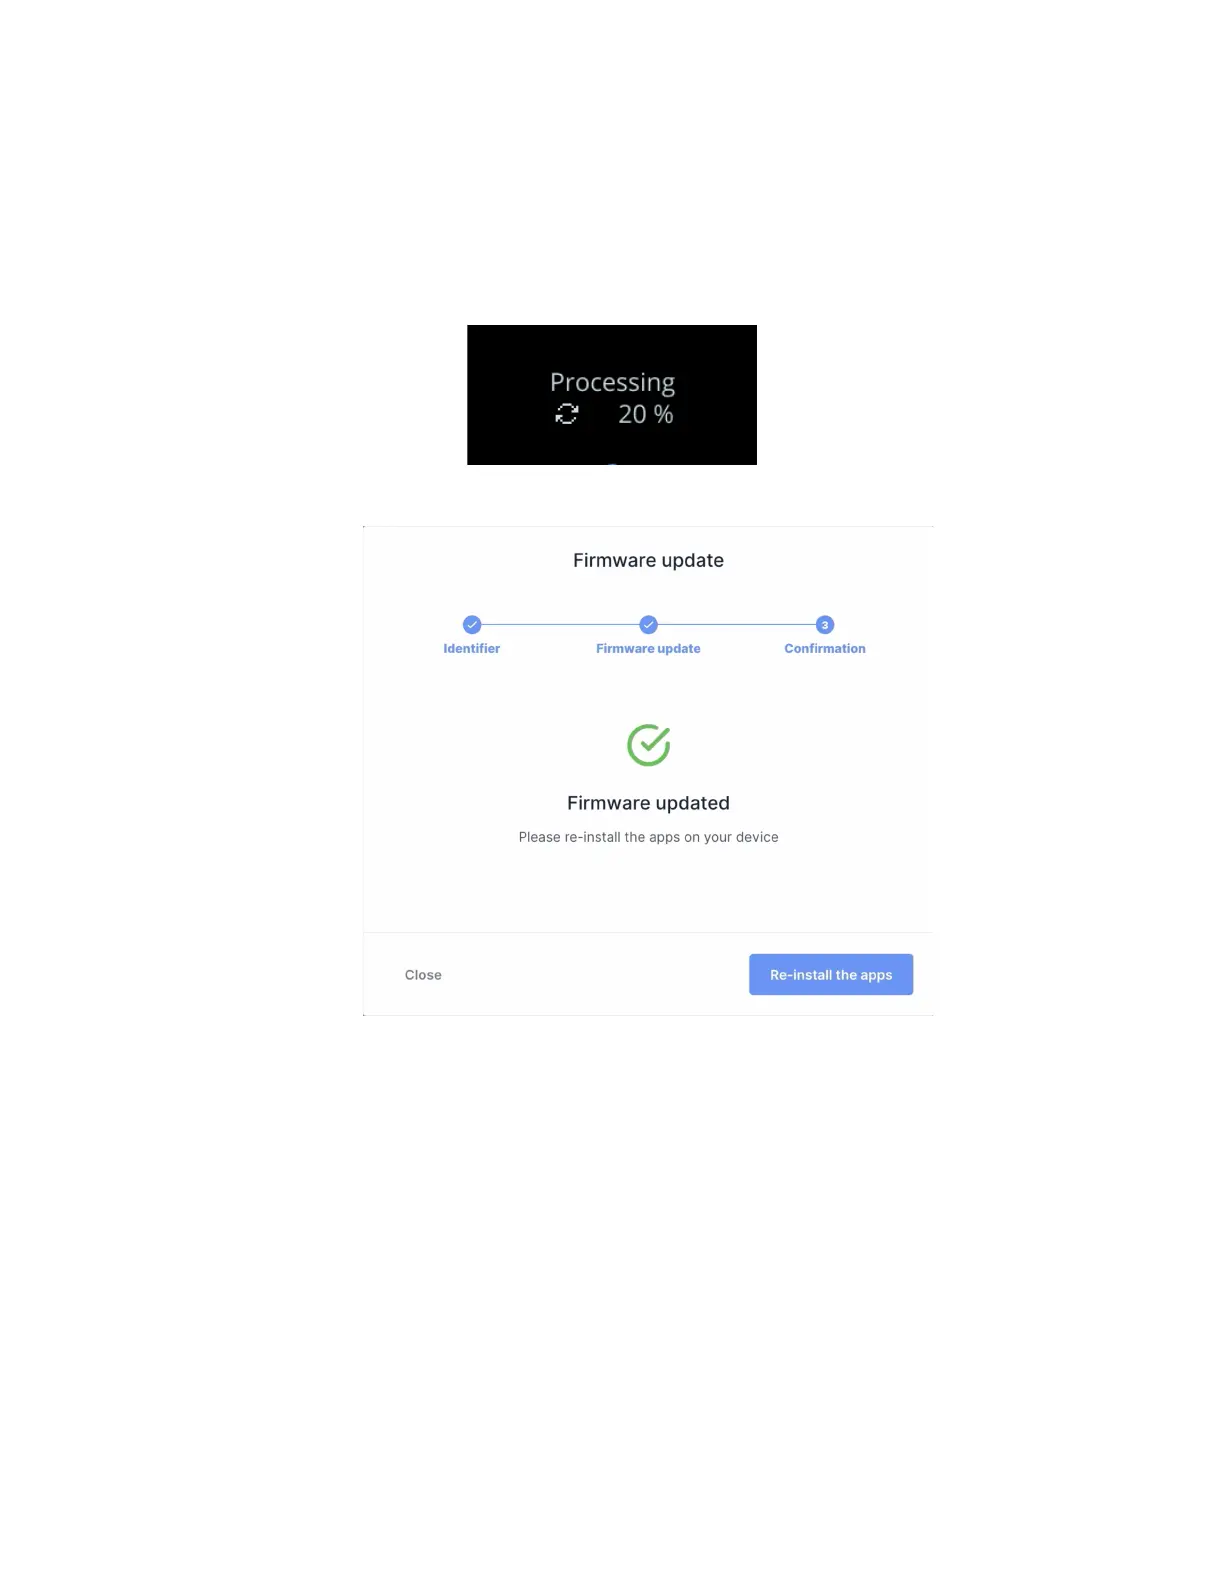Click the 20 % progress value

pos(646,414)
